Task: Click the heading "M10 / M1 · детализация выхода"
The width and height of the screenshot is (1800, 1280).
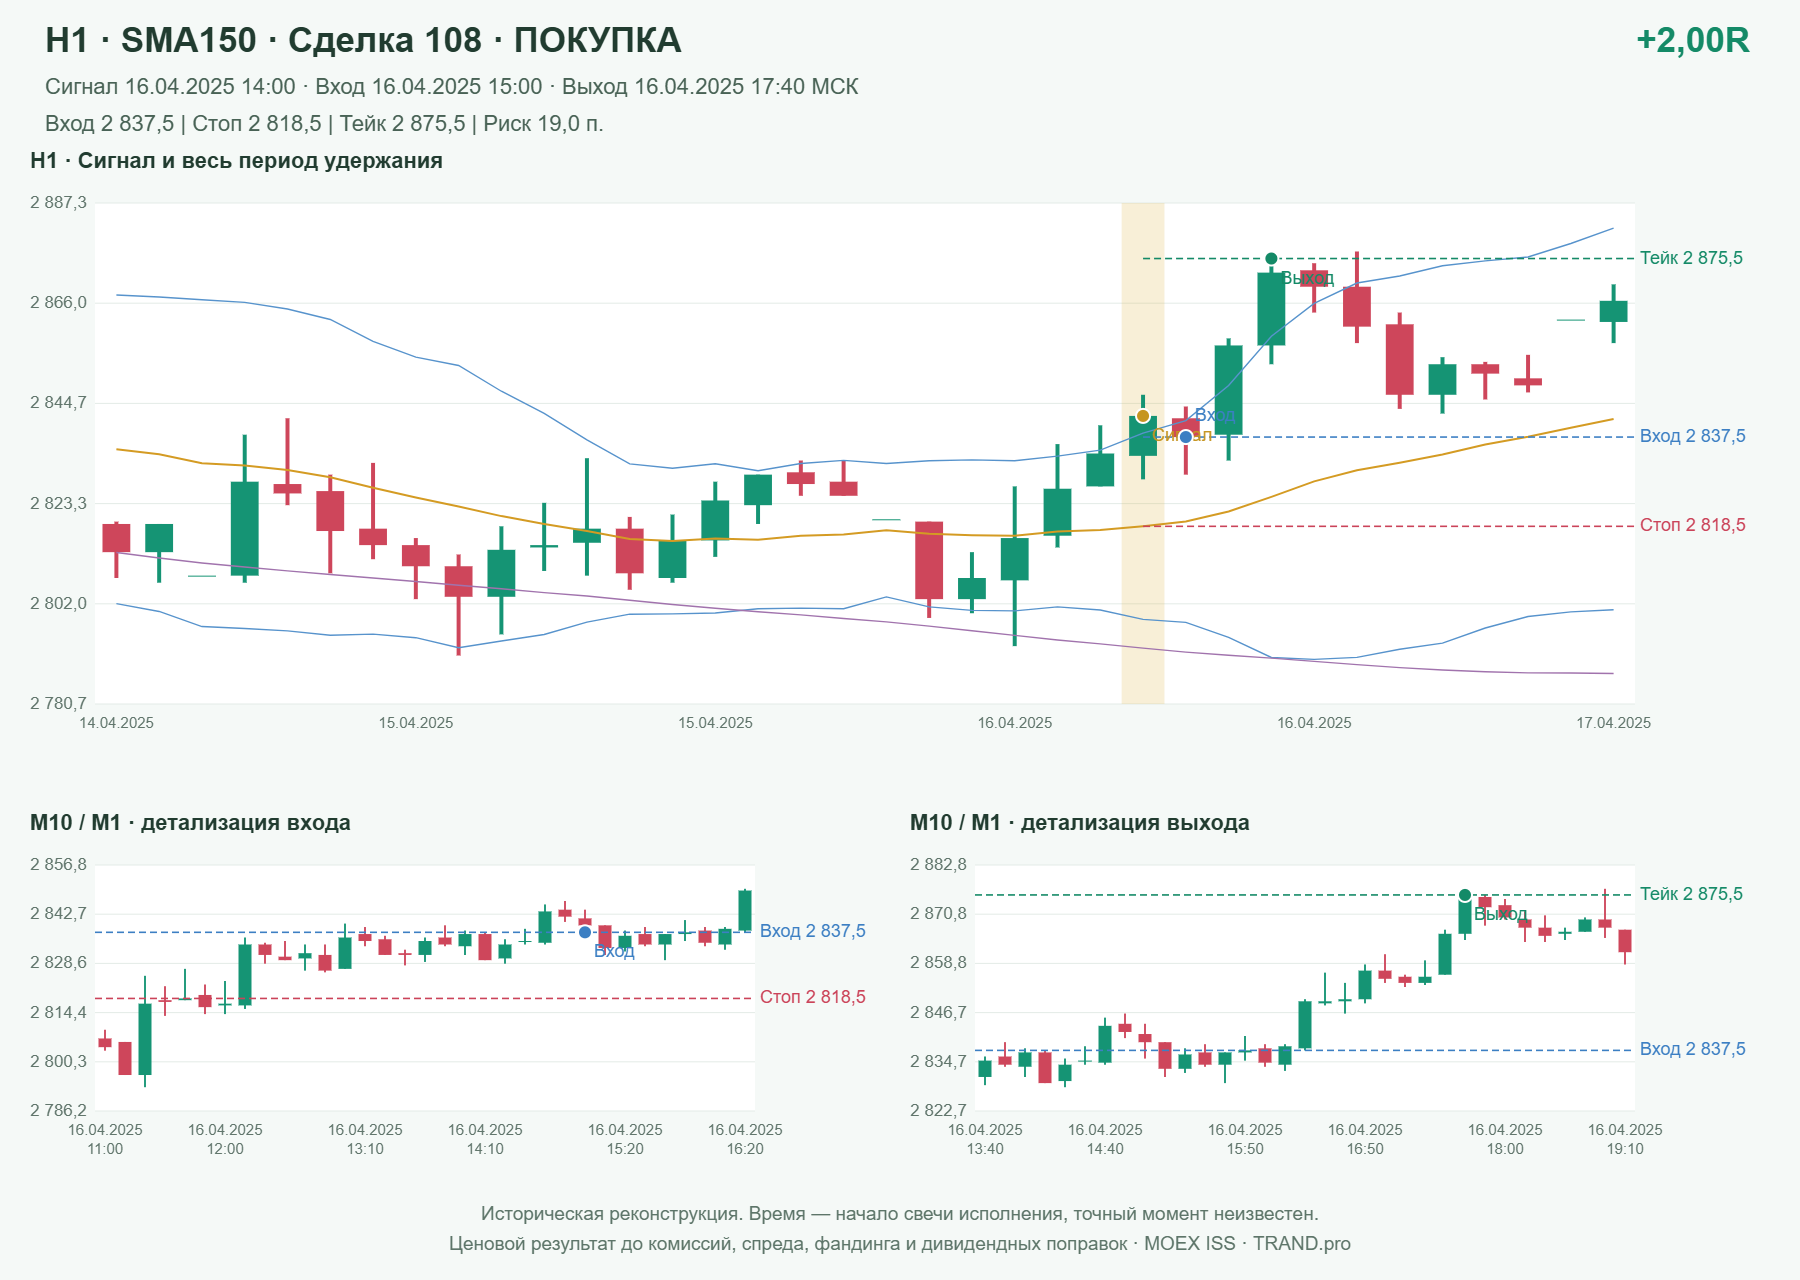Action: click(1080, 823)
